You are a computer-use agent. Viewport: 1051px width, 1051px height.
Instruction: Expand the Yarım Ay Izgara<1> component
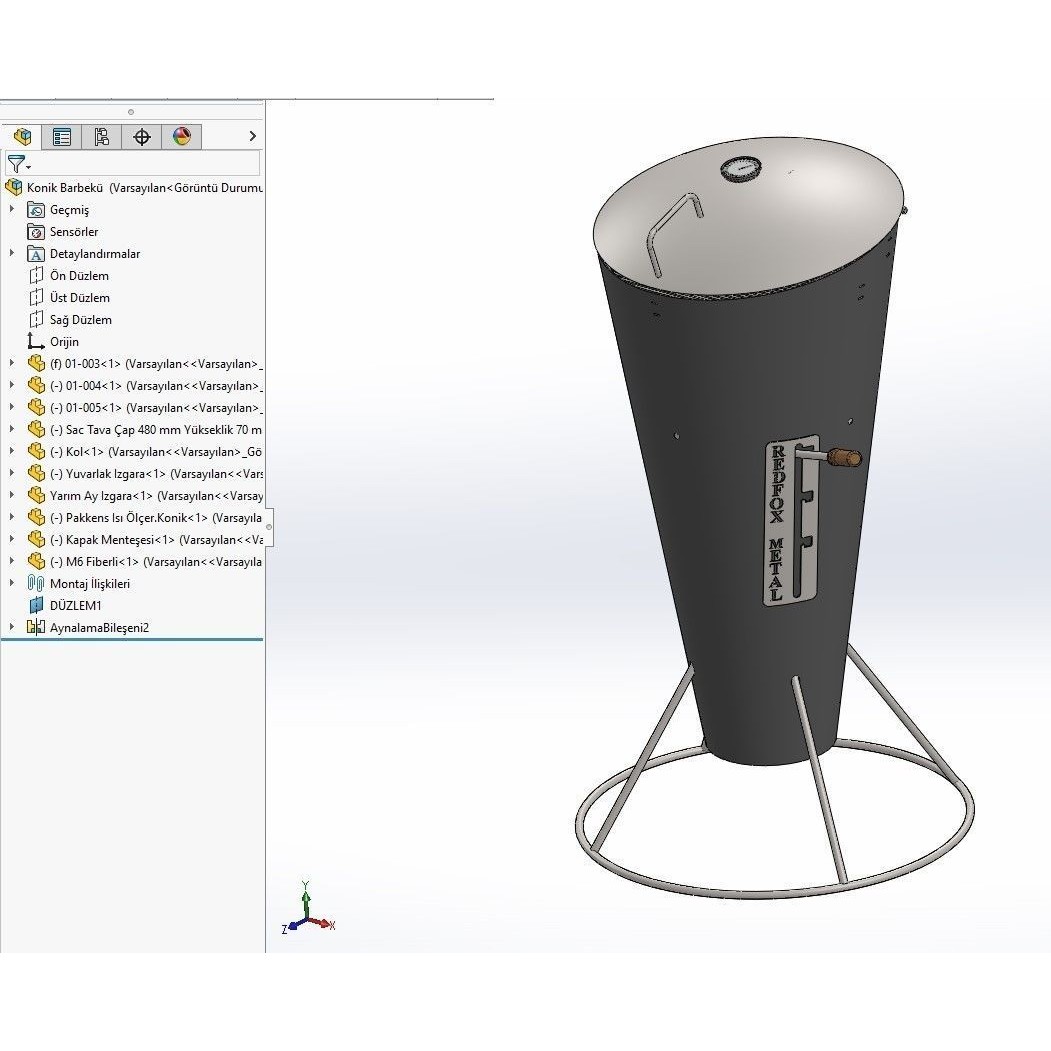tap(11, 495)
